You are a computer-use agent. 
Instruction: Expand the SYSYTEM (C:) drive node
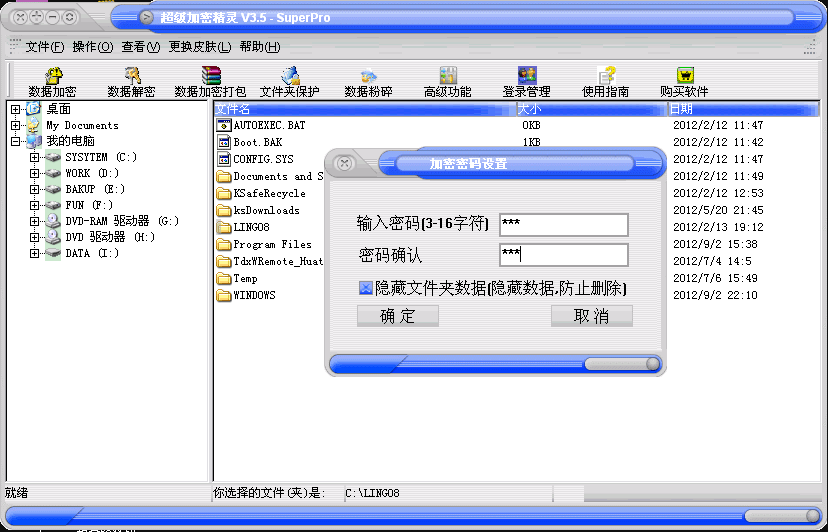(x=34, y=157)
